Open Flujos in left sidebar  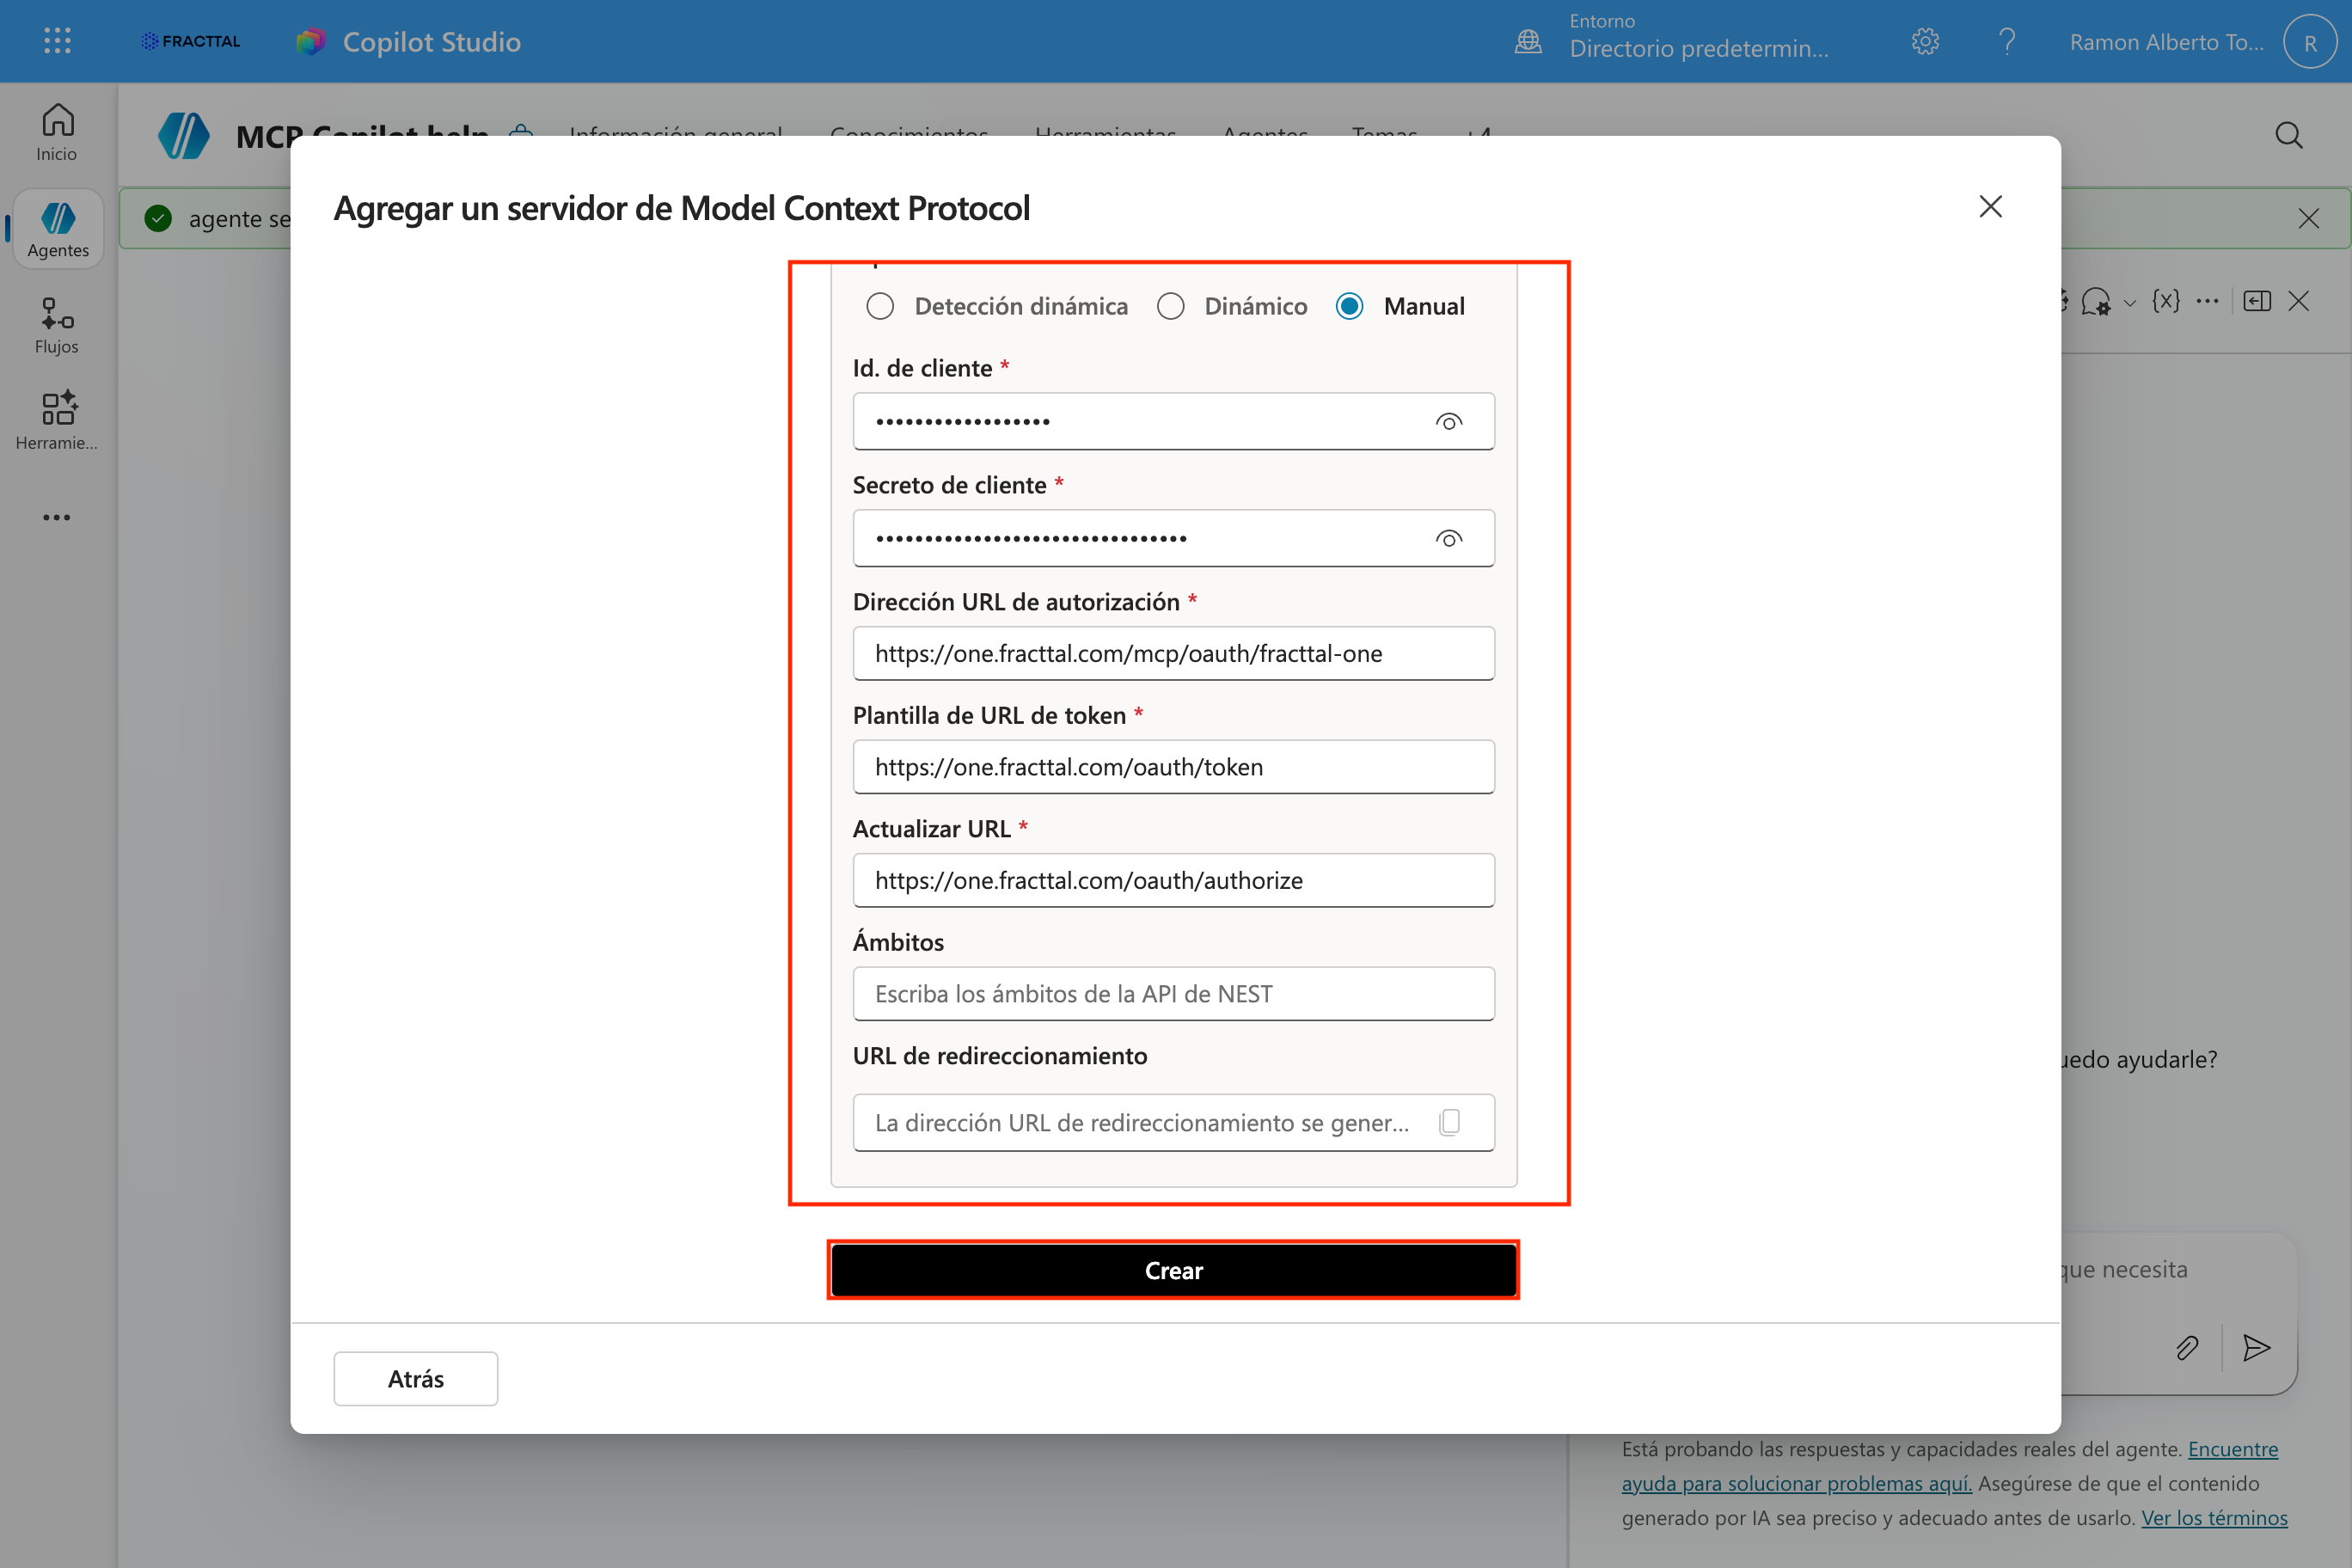pyautogui.click(x=57, y=325)
